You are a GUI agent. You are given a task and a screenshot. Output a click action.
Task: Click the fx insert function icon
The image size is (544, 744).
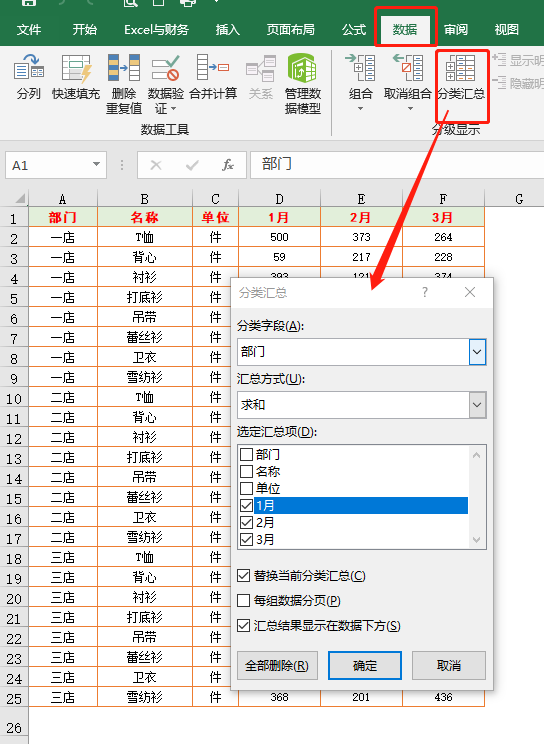point(228,165)
